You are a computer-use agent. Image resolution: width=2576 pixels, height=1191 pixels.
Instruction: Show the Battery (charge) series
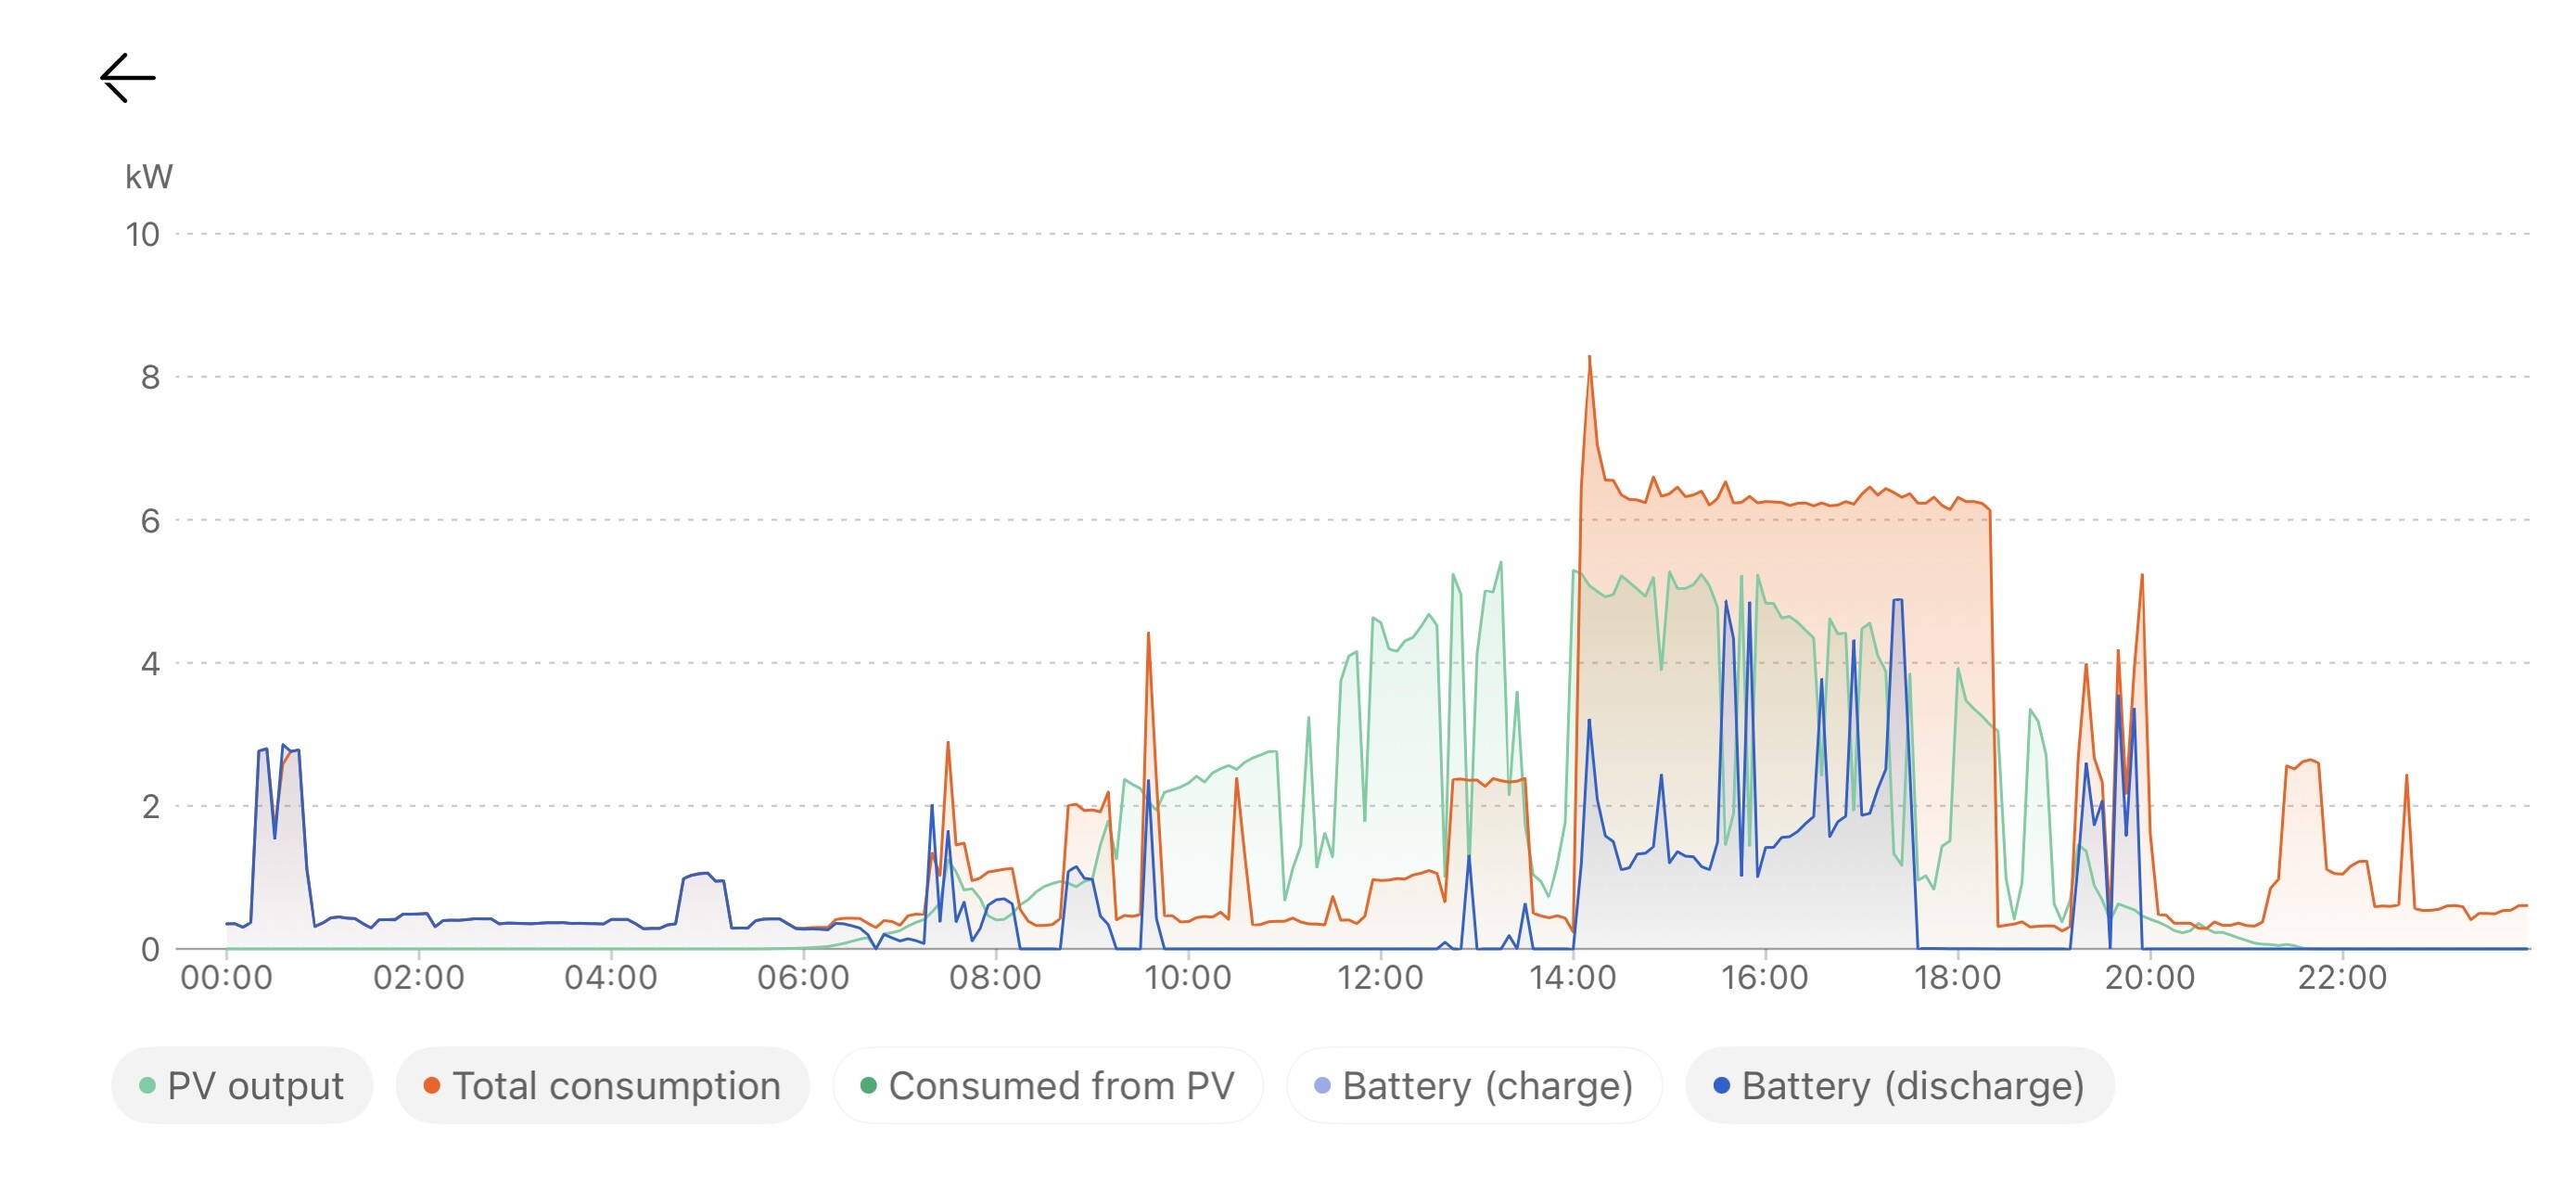click(x=1474, y=1085)
